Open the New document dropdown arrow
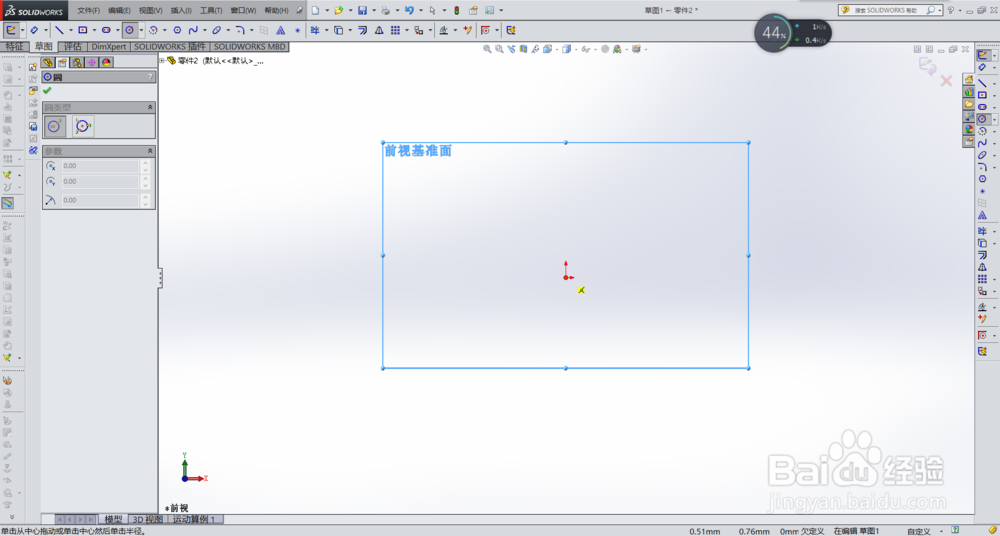 click(x=327, y=10)
